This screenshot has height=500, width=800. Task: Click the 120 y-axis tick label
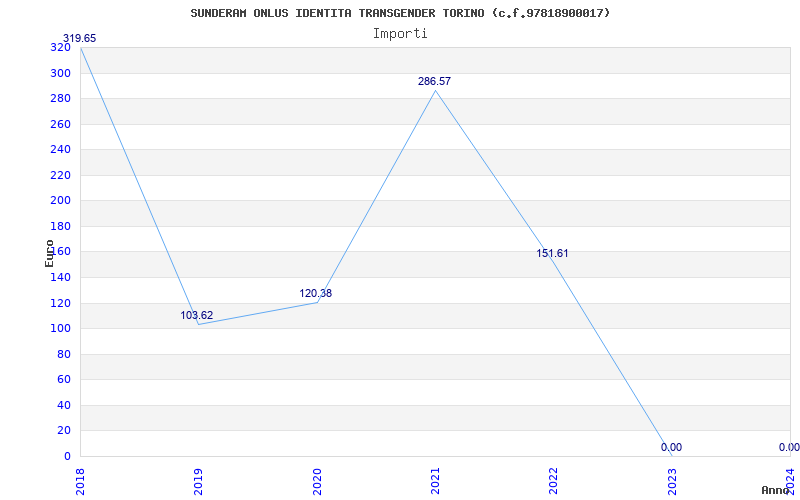60,304
